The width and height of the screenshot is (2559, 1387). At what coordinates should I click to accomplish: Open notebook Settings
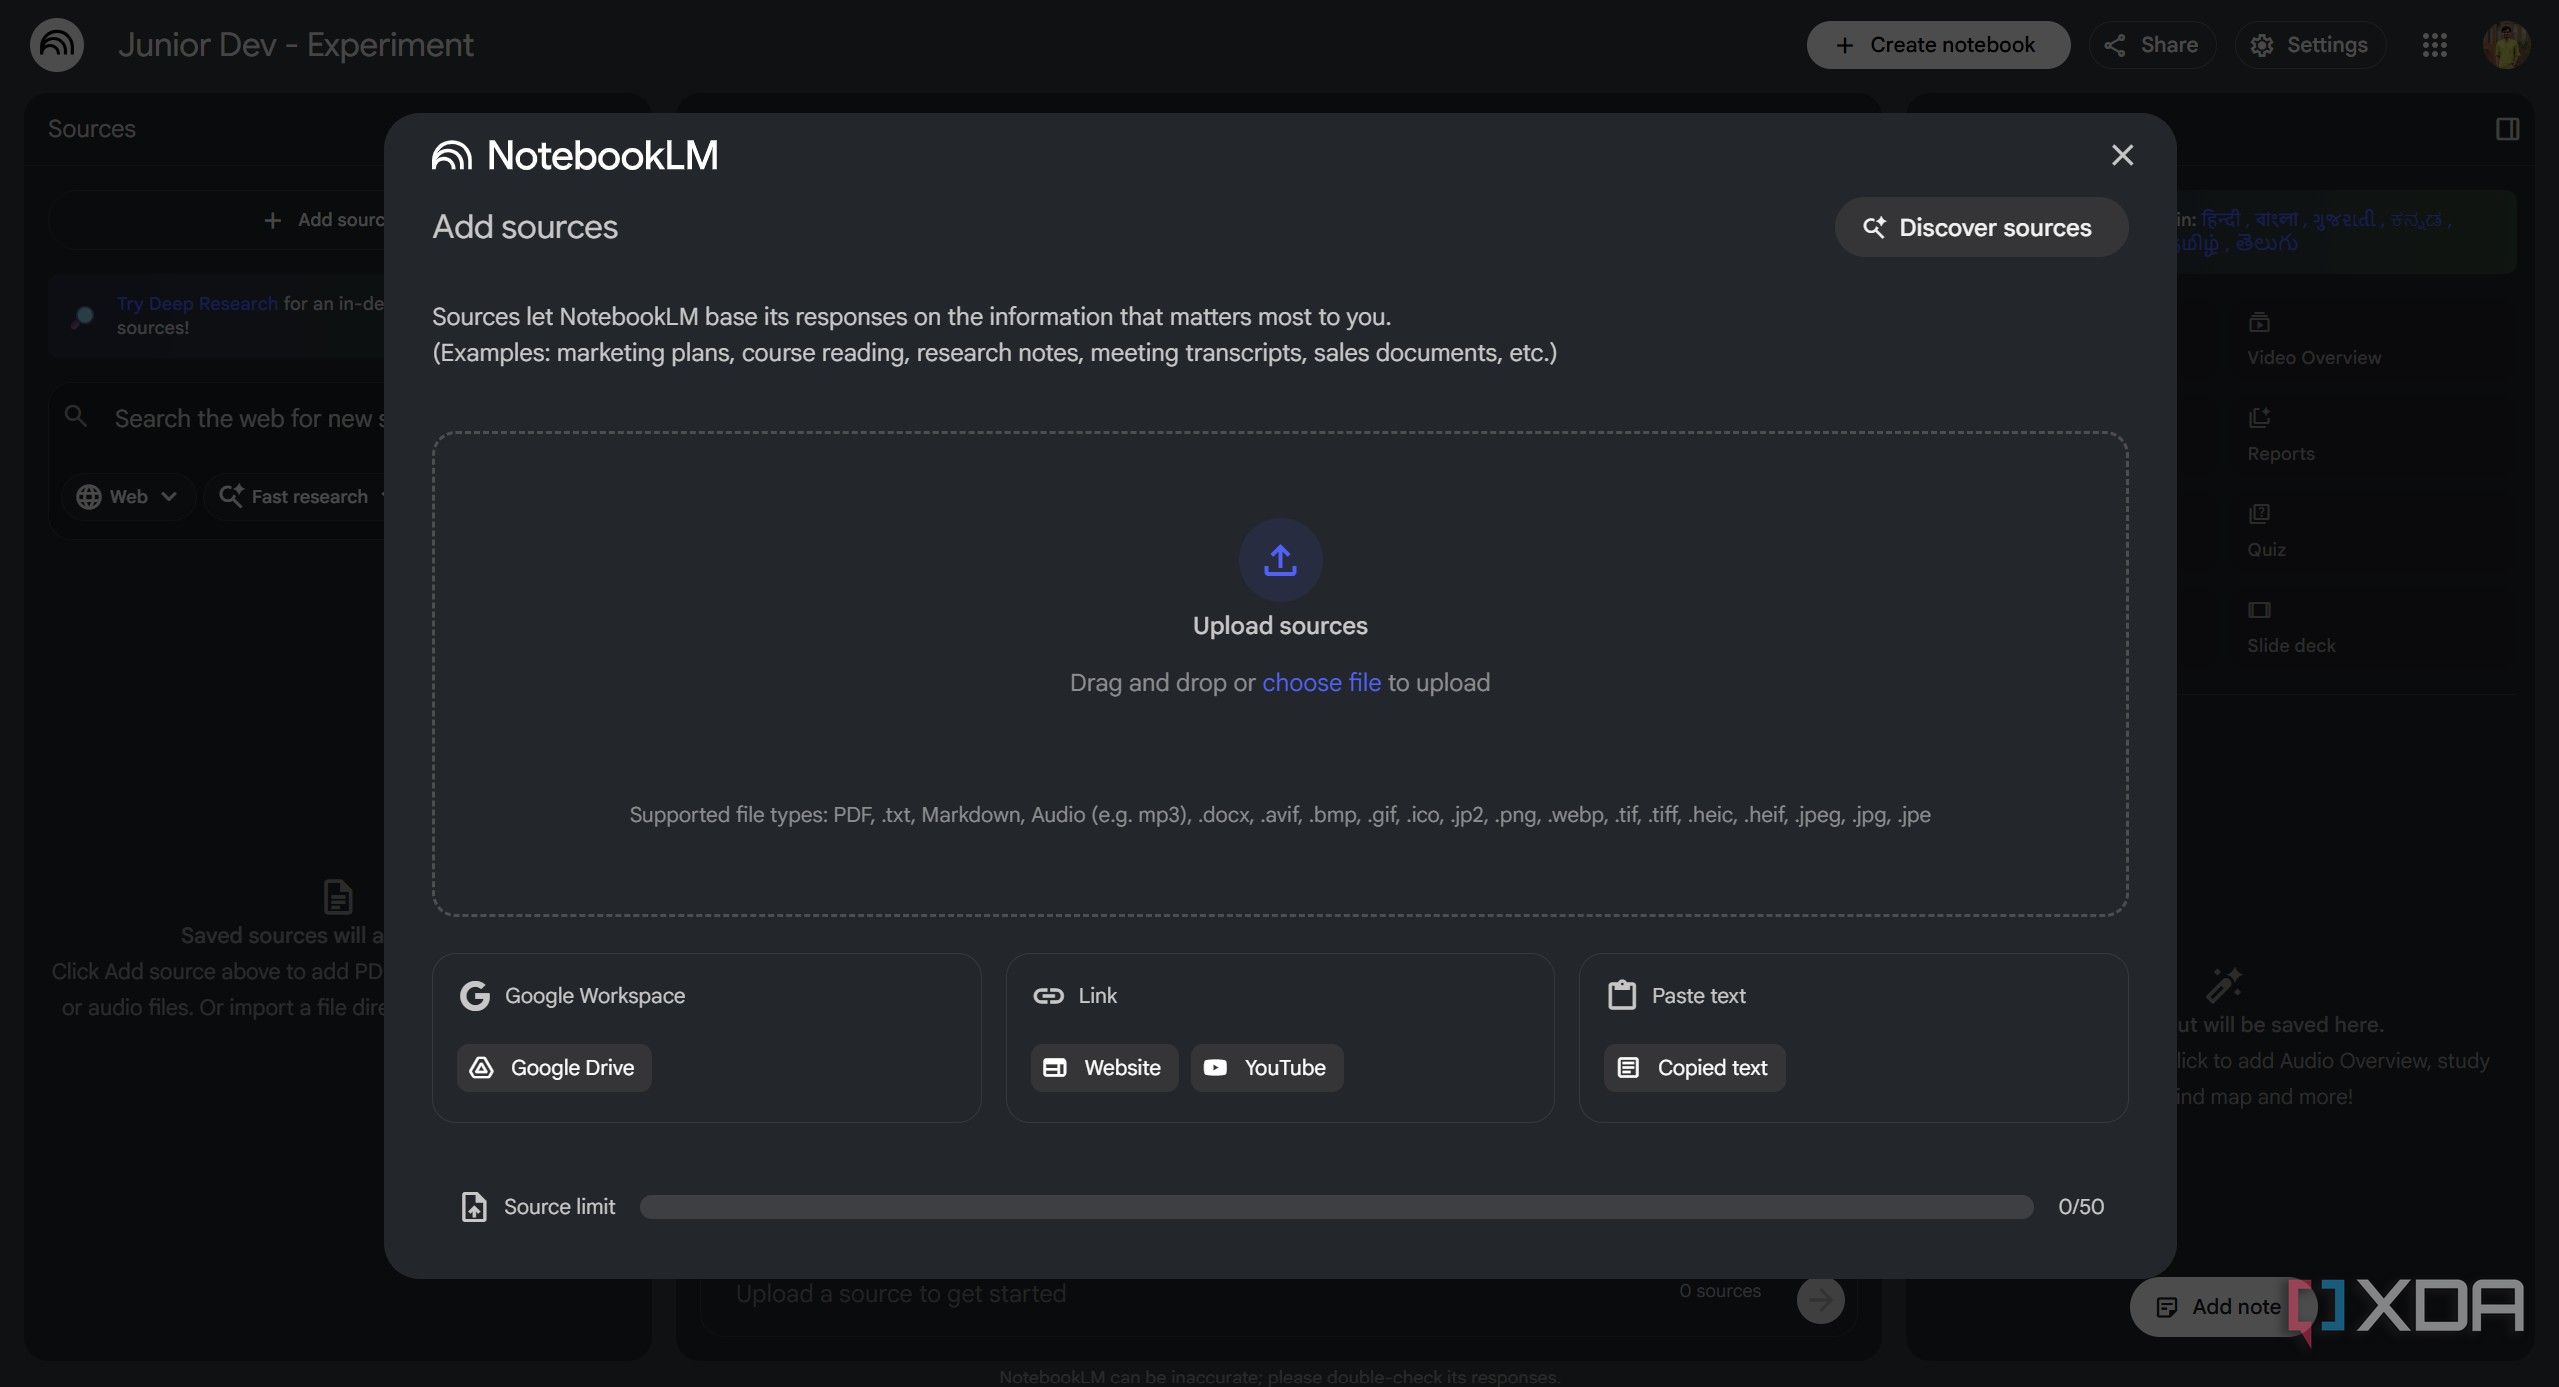coord(2310,45)
